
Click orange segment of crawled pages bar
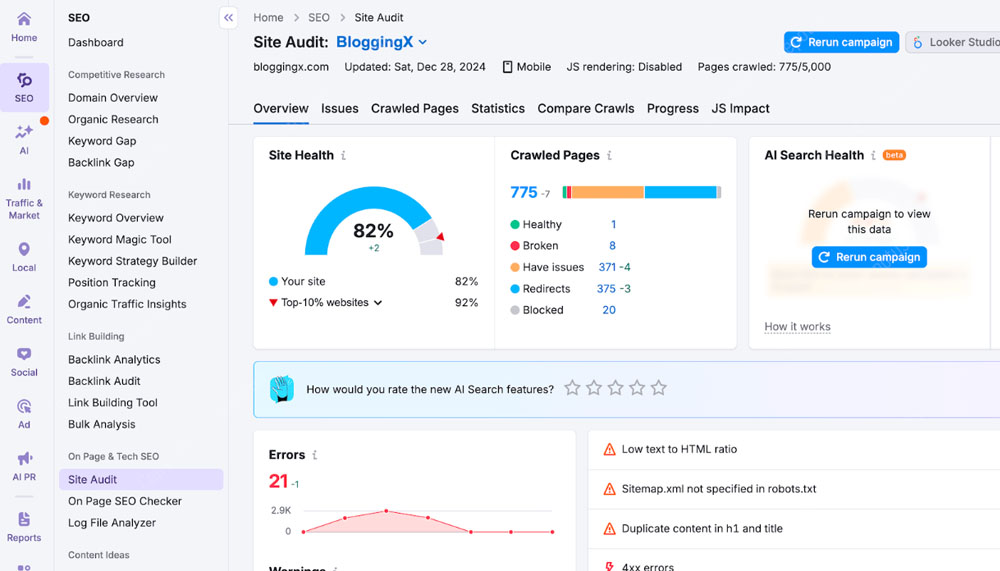[x=607, y=192]
